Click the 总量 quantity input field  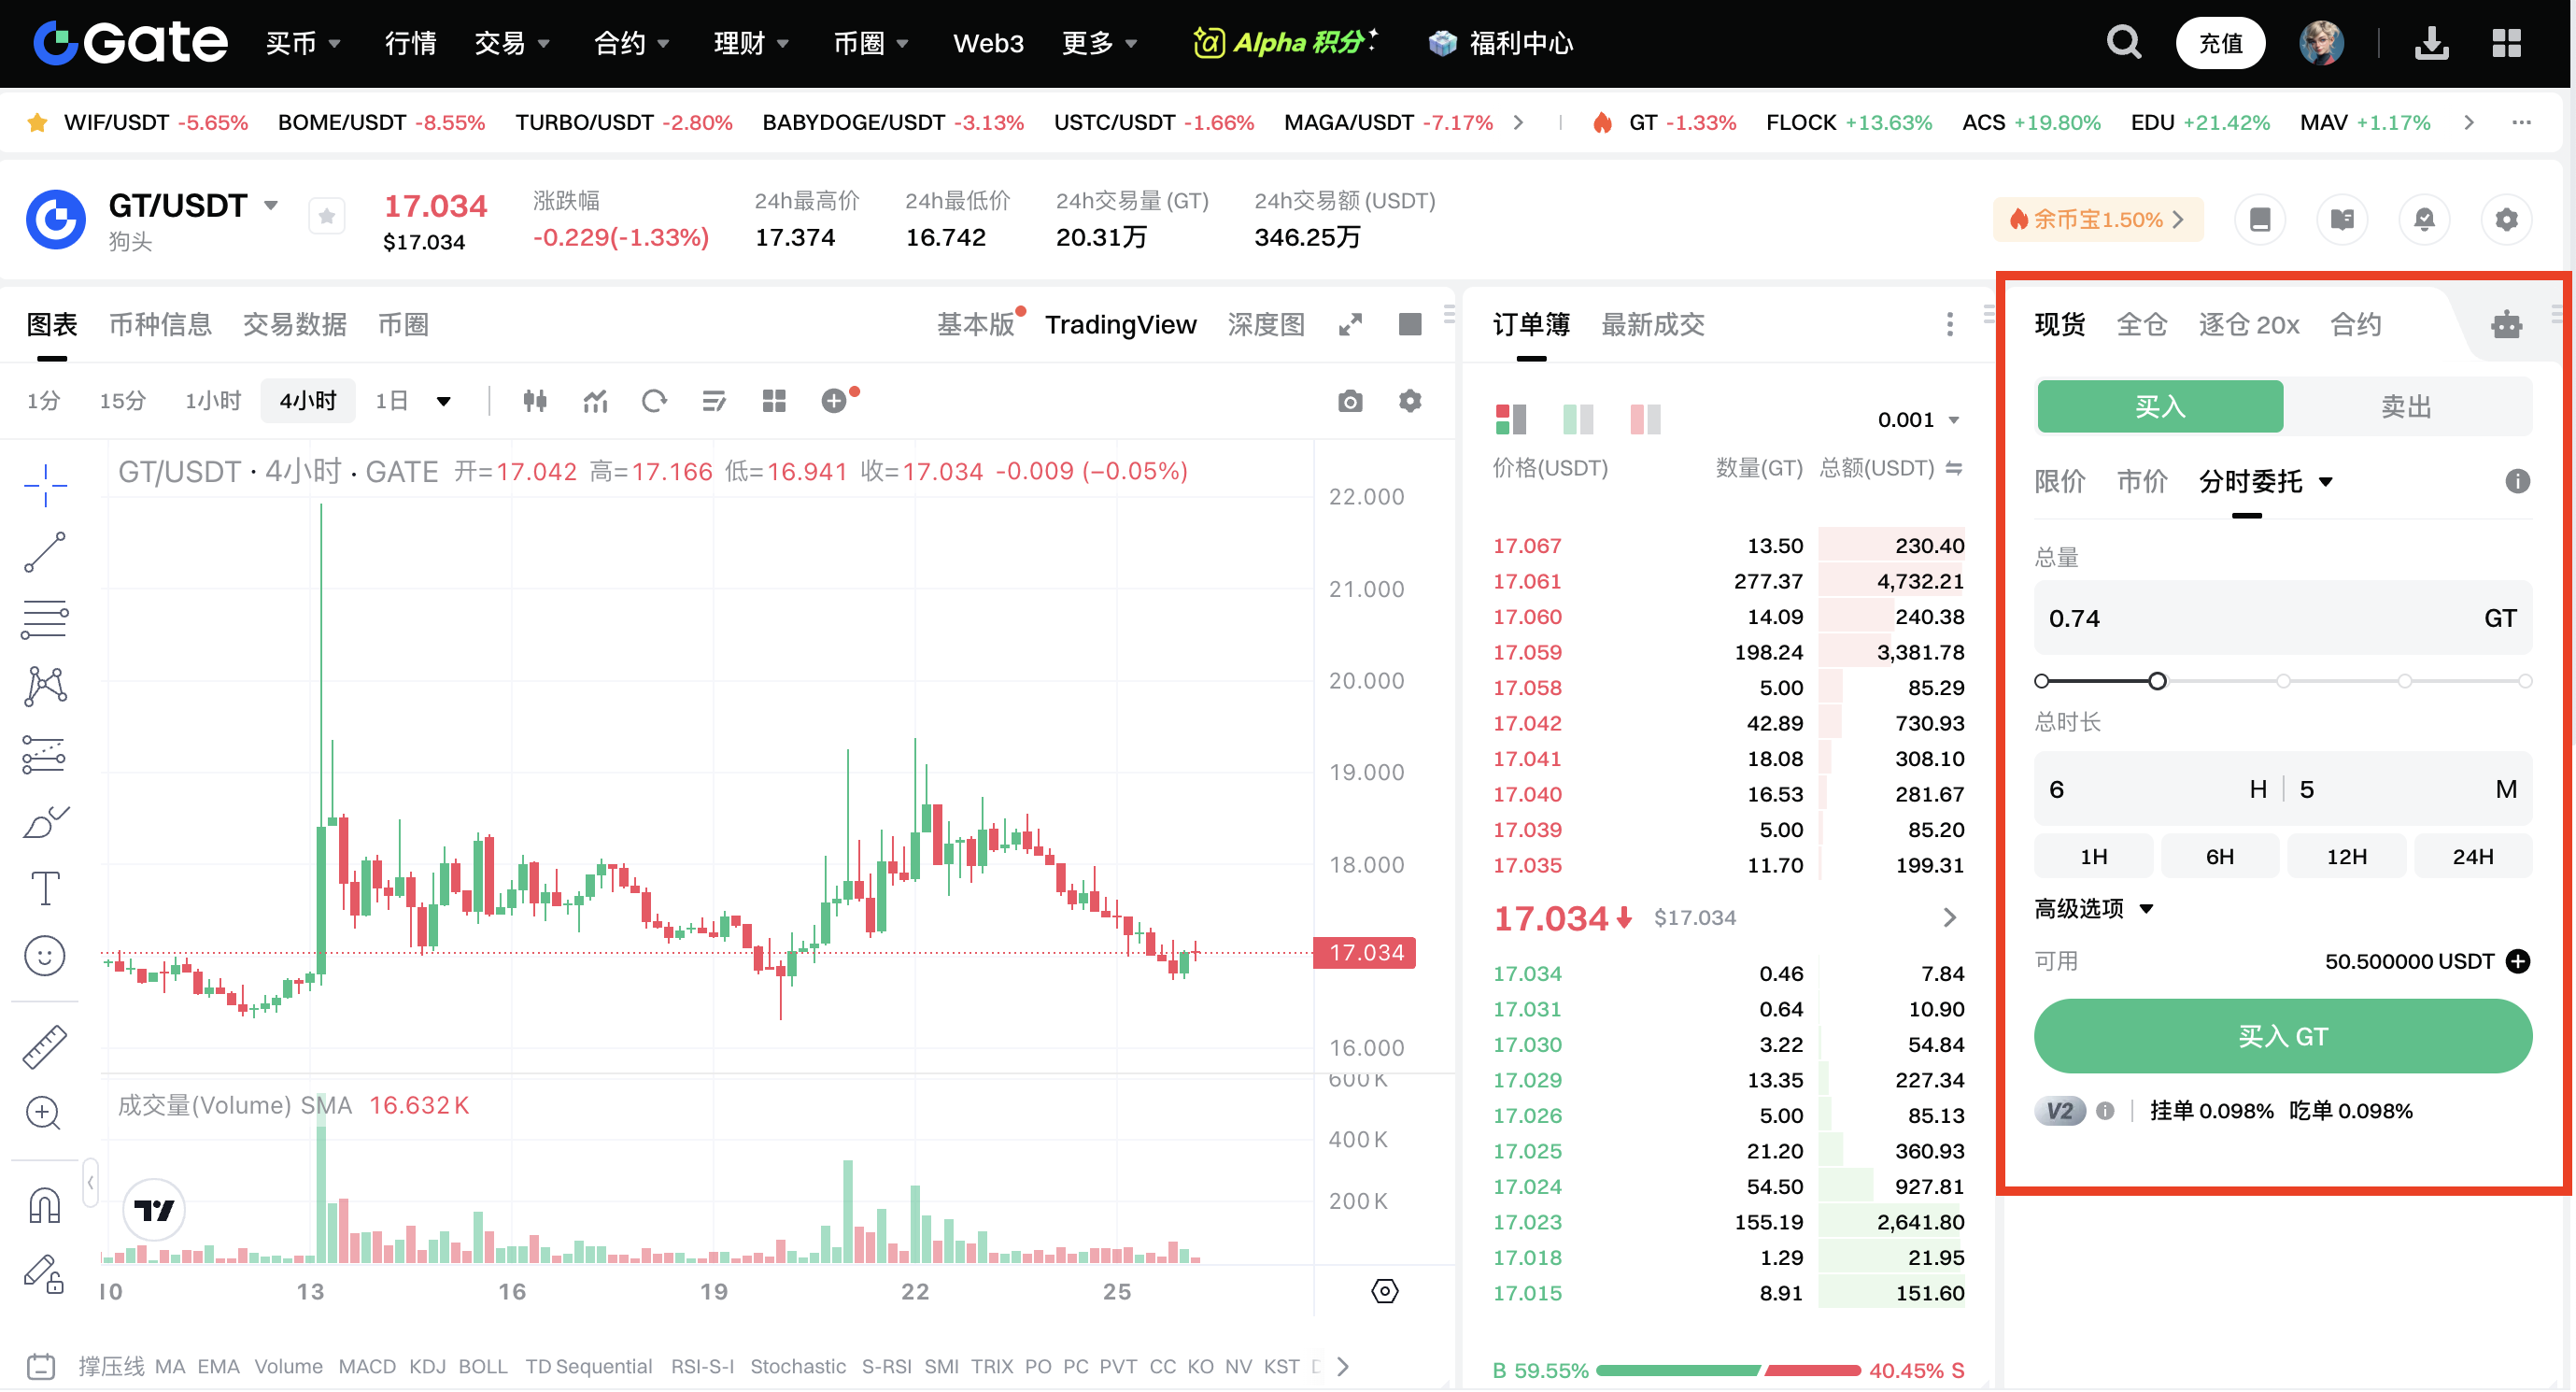(2250, 619)
